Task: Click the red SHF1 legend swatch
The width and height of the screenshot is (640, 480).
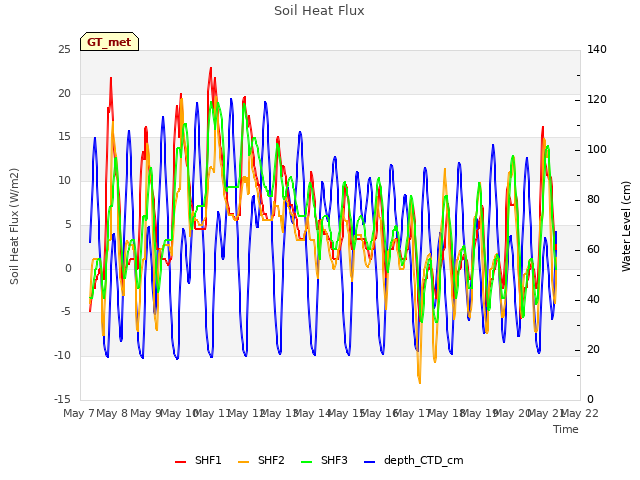Action: [180, 462]
